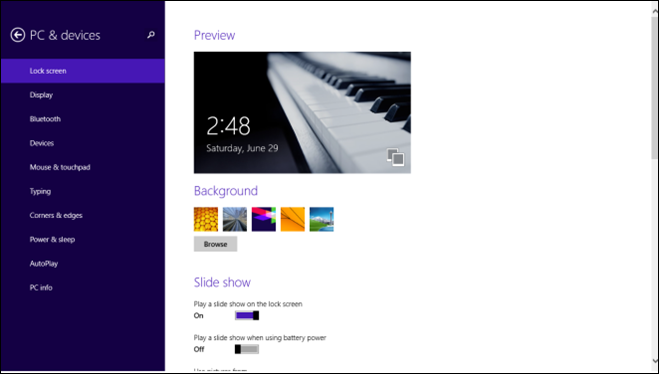Select the Typing category
Viewport: 659px width, 374px height.
pyautogui.click(x=83, y=191)
